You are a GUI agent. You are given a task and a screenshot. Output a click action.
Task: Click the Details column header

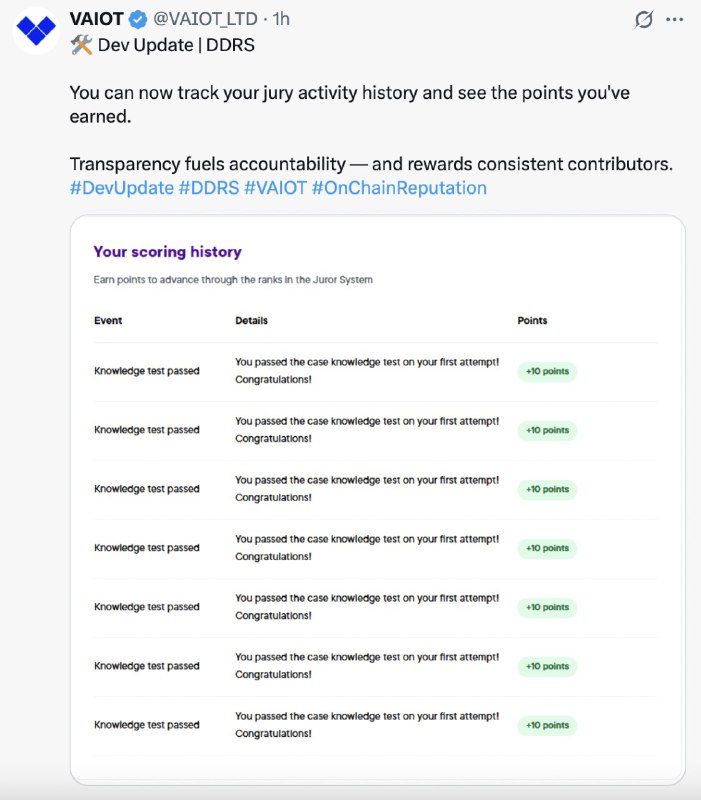pyautogui.click(x=252, y=320)
